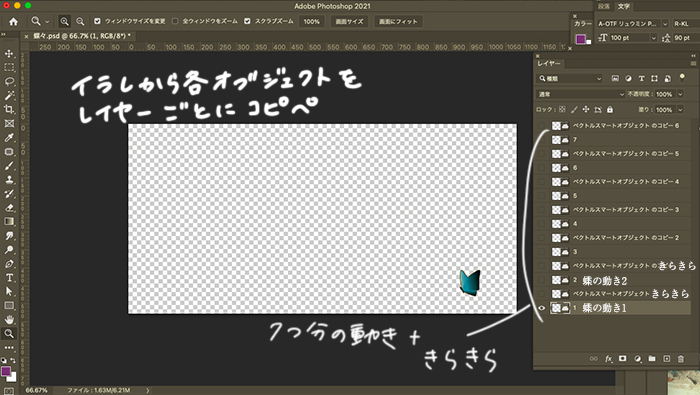Switch to the 文字 tab

coord(624,6)
